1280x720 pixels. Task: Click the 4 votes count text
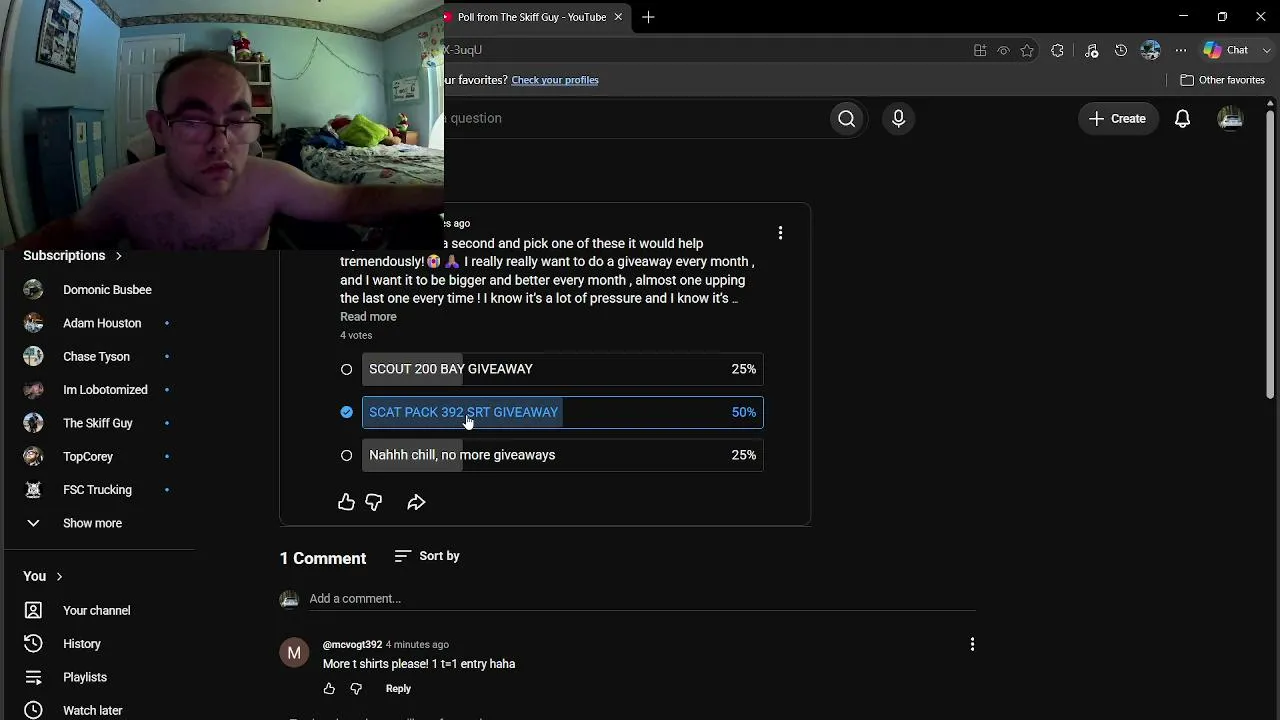tap(356, 336)
